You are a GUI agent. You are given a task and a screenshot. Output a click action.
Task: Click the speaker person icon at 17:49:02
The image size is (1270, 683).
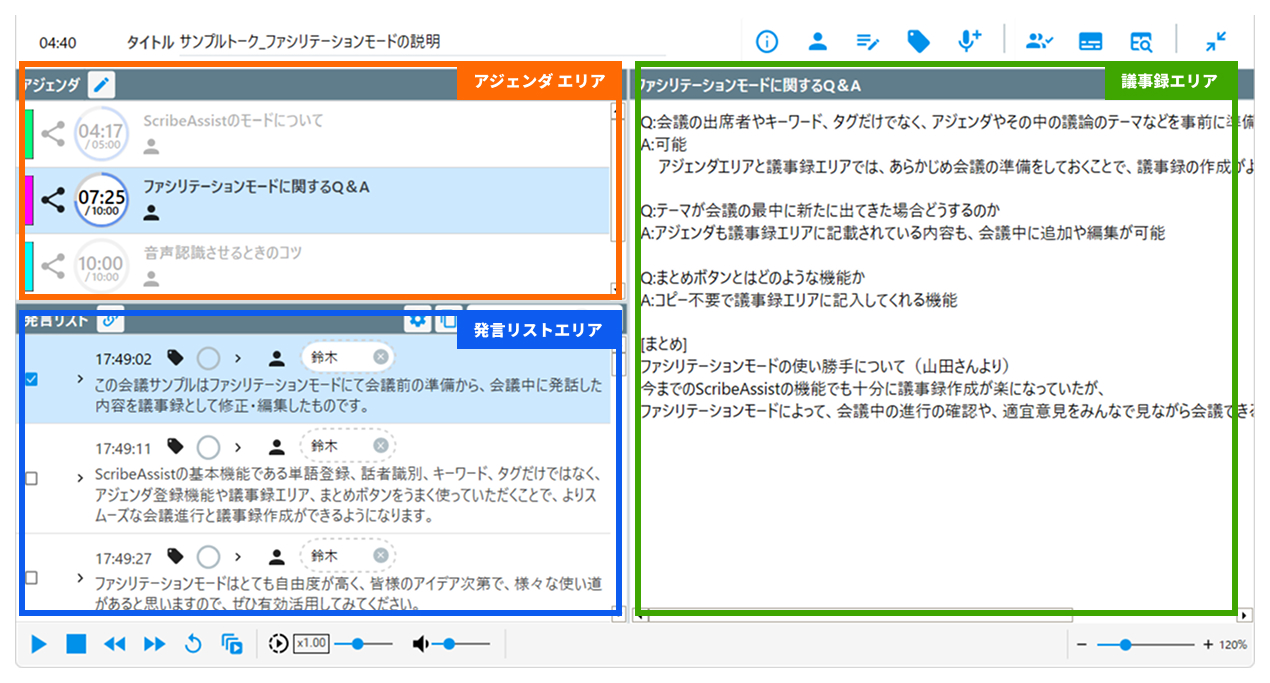[277, 358]
